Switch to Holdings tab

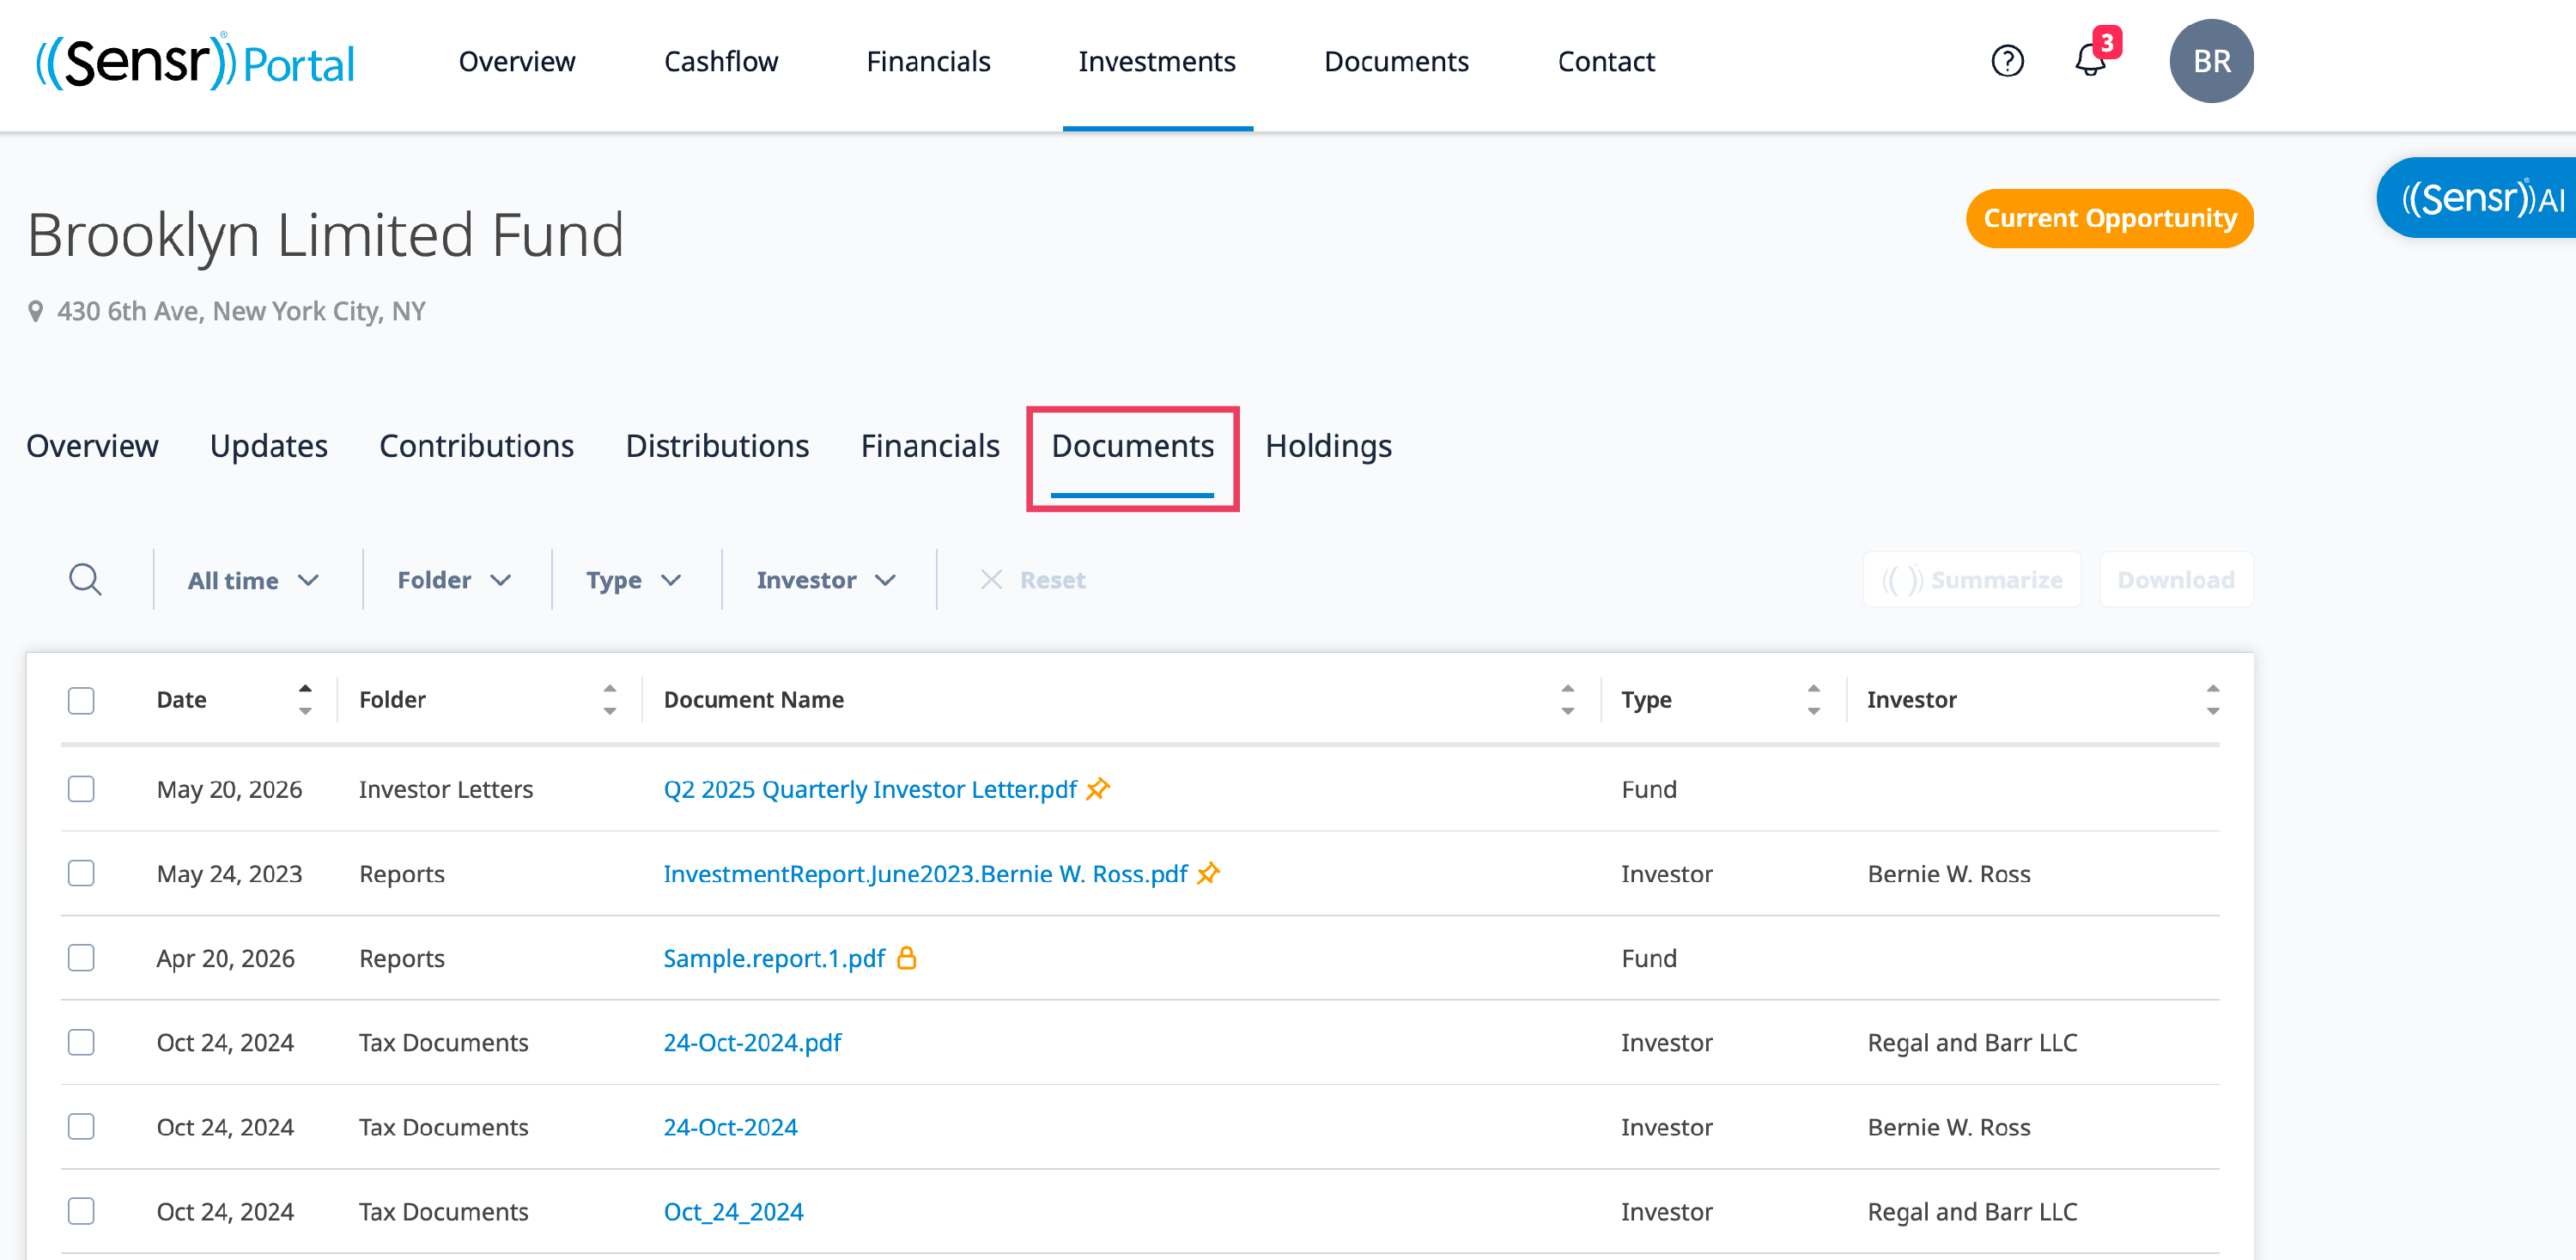point(1329,446)
